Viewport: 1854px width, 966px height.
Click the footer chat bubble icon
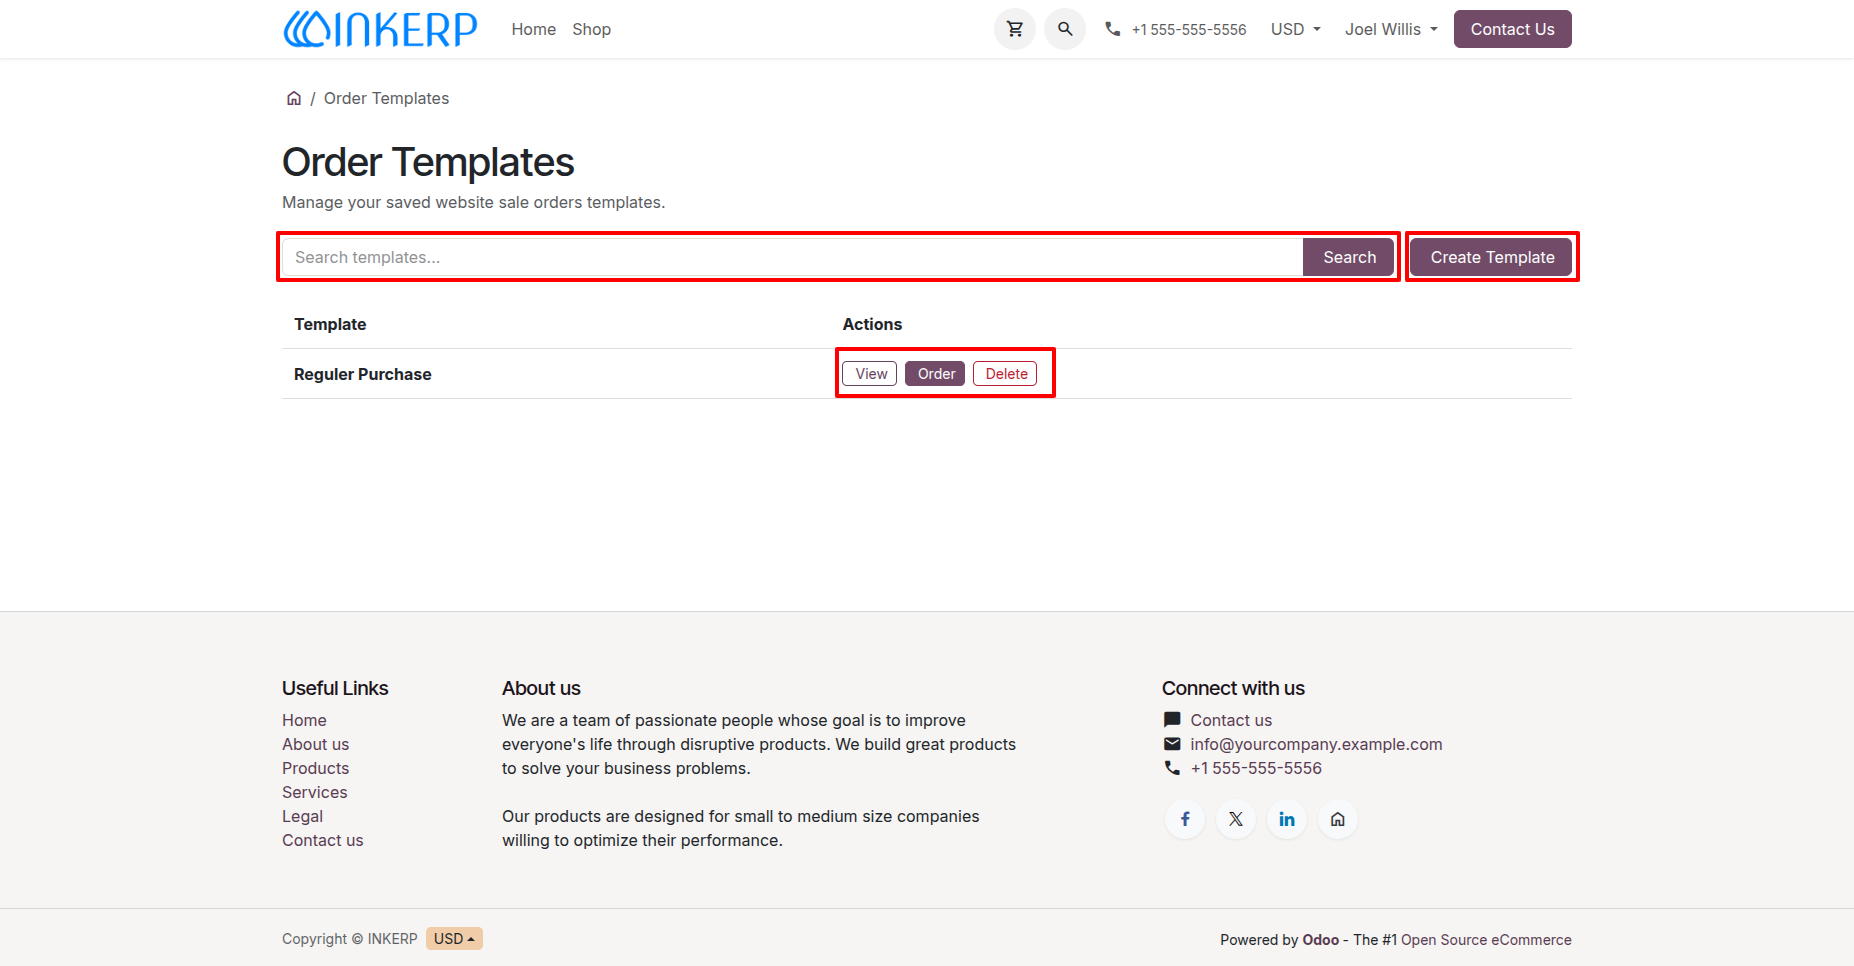pyautogui.click(x=1172, y=720)
